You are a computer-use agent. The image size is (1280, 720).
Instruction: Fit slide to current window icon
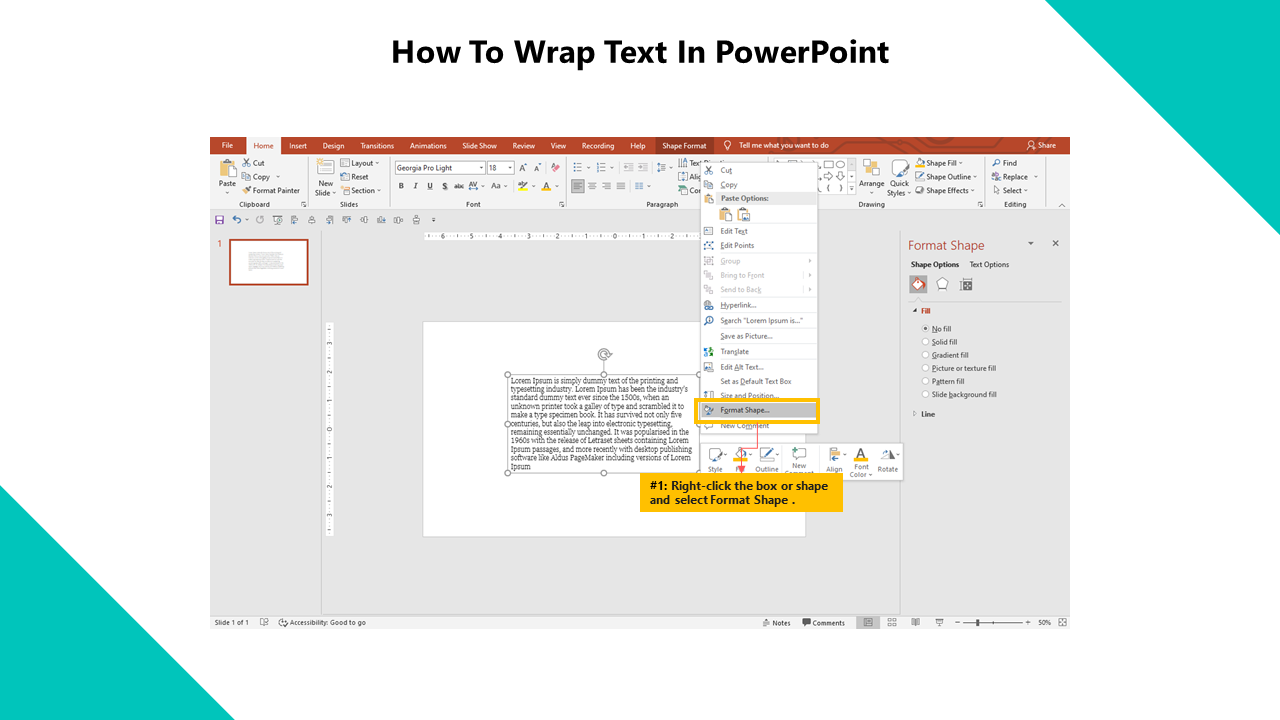(x=1061, y=622)
